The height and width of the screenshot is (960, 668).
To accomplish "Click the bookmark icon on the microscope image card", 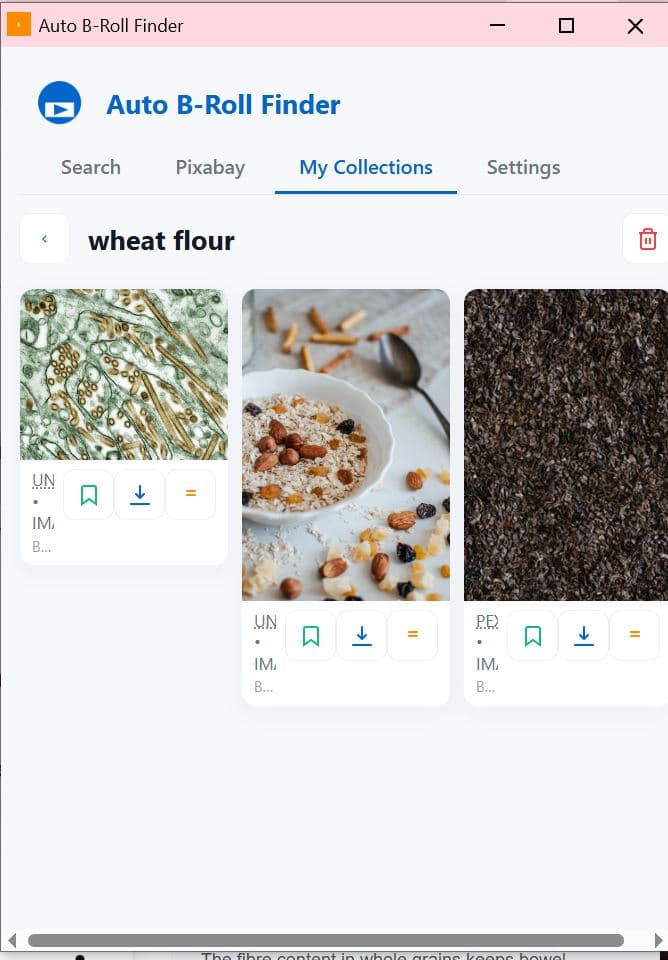I will pos(89,495).
